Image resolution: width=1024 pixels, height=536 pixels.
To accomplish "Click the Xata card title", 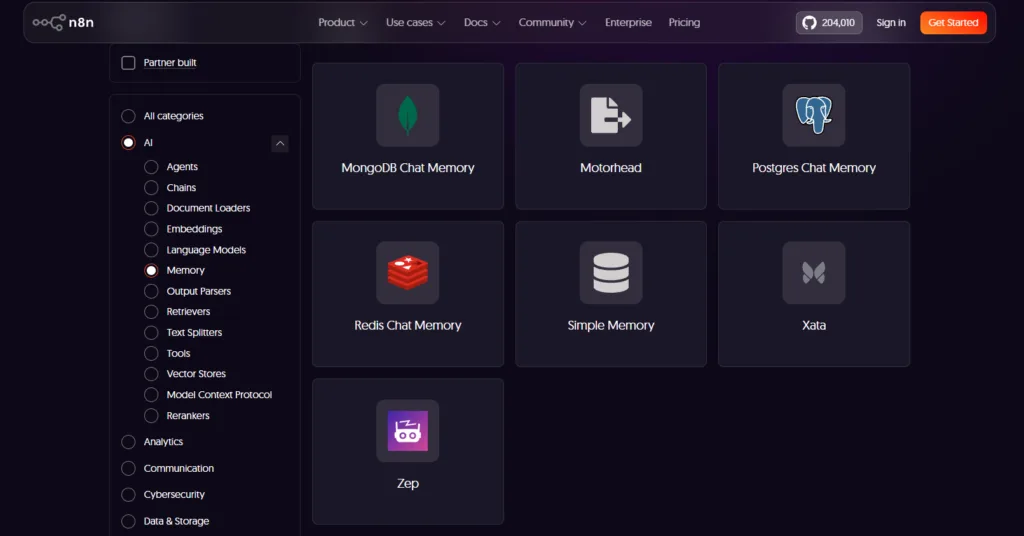I will (814, 325).
